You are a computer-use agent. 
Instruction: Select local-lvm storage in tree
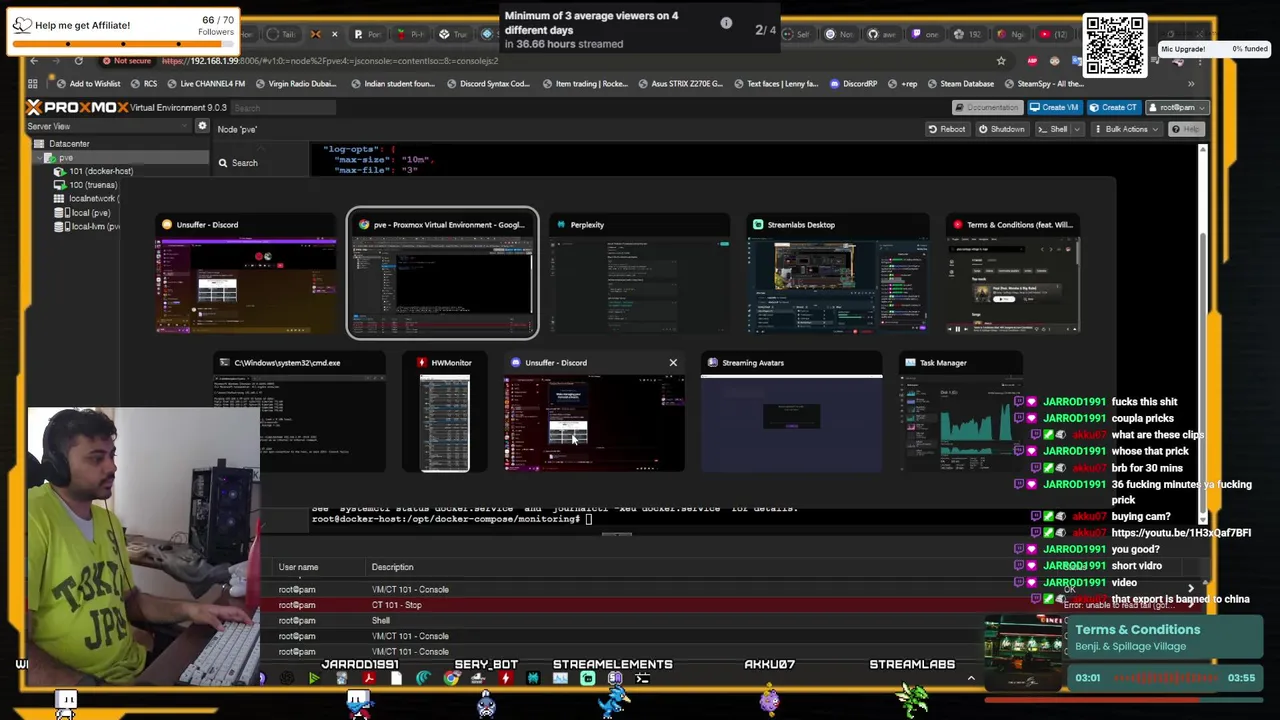coord(88,227)
